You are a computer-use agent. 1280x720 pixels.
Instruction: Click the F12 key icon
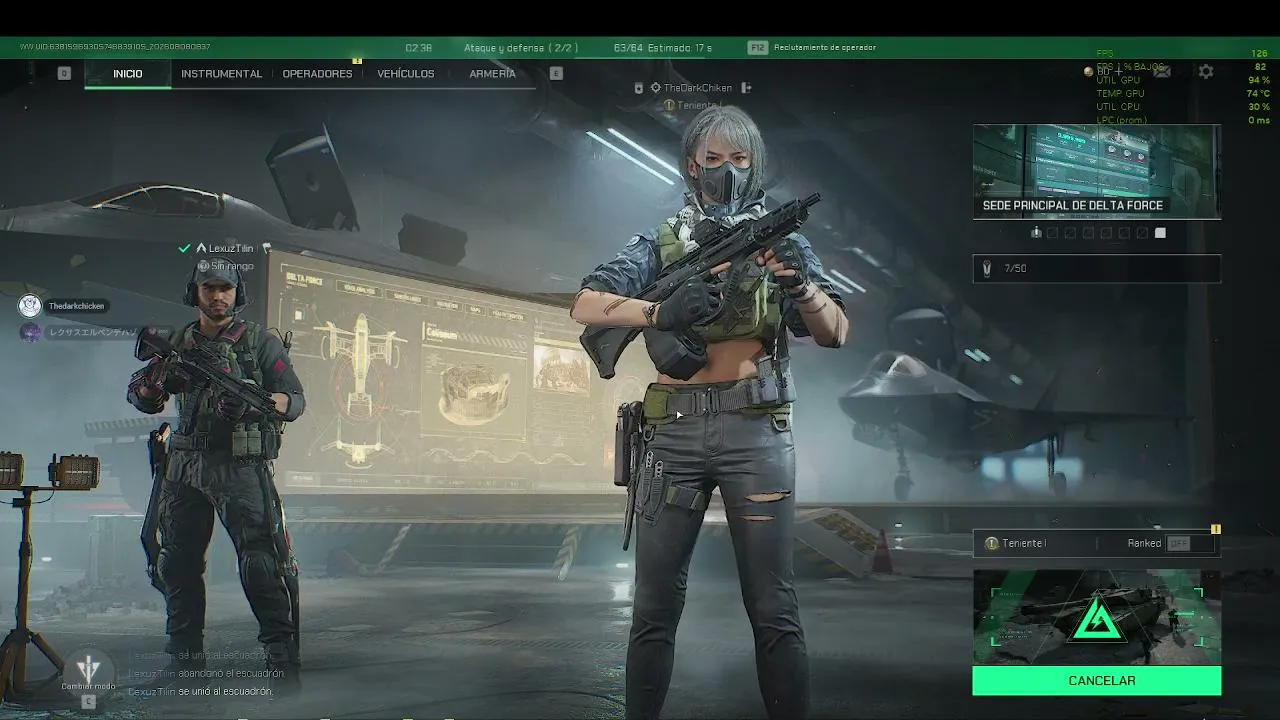point(757,47)
